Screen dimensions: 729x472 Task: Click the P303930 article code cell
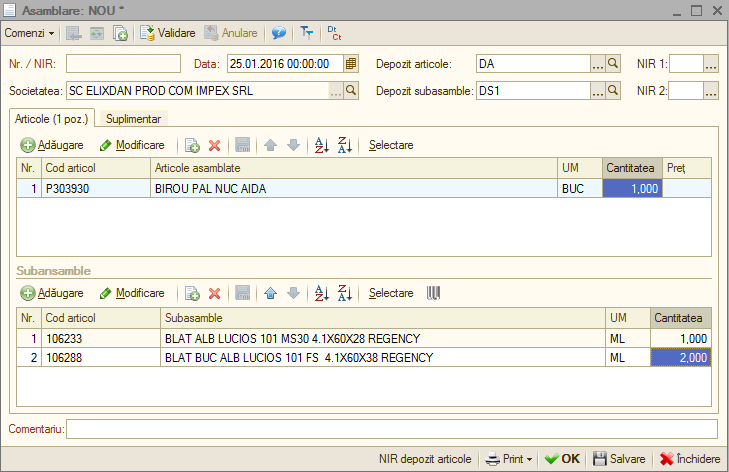pyautogui.click(x=96, y=188)
